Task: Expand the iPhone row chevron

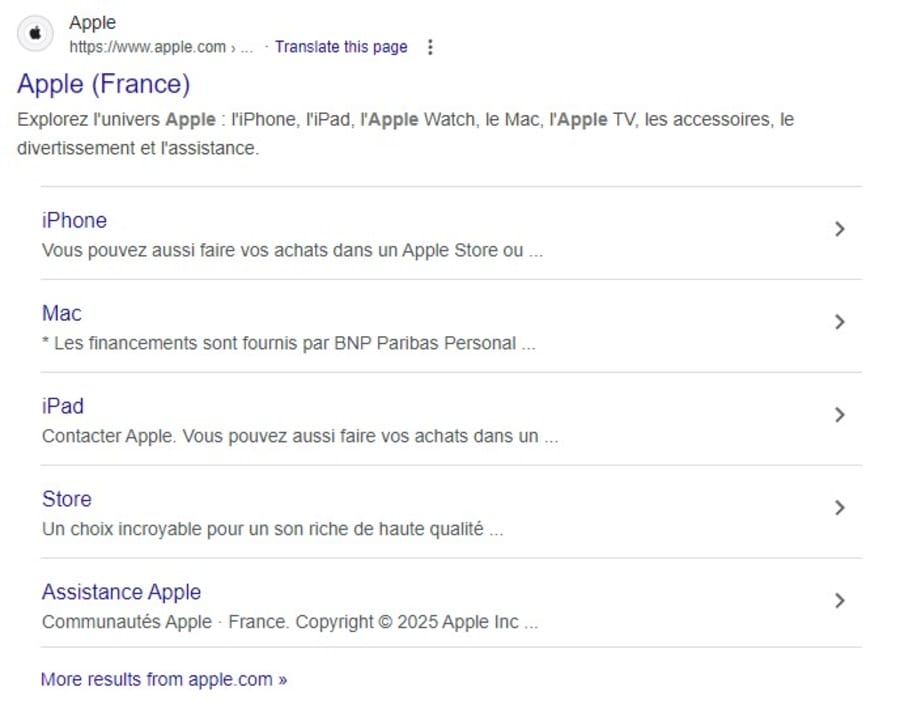Action: [840, 229]
